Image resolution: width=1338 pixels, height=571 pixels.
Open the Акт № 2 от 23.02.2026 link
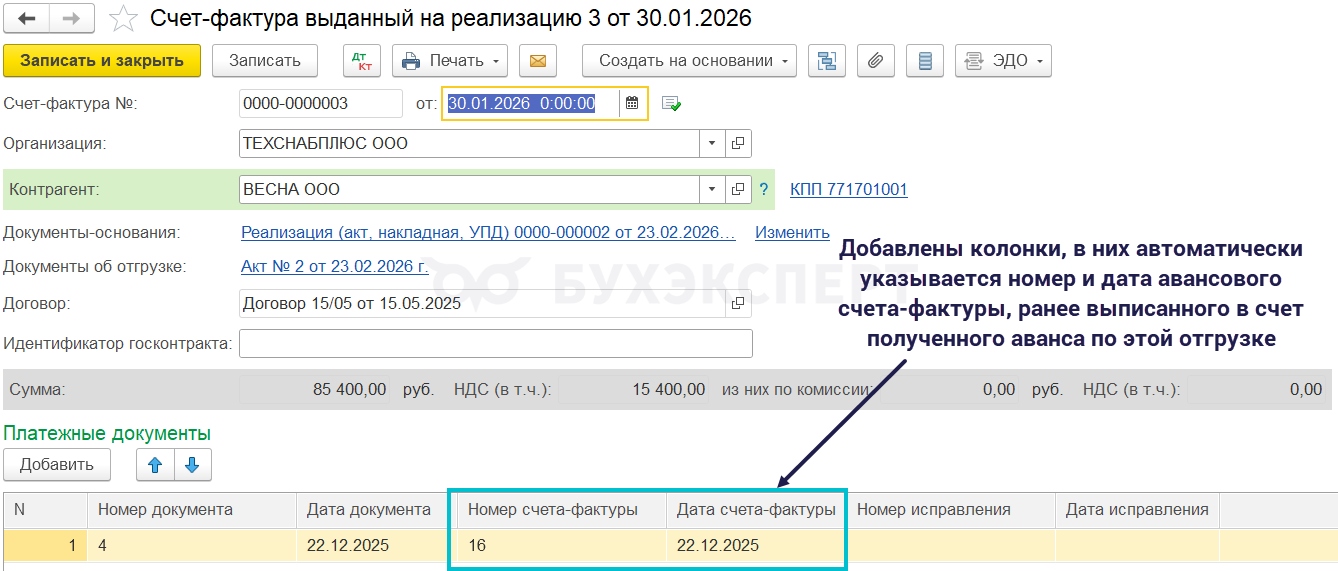tap(335, 266)
